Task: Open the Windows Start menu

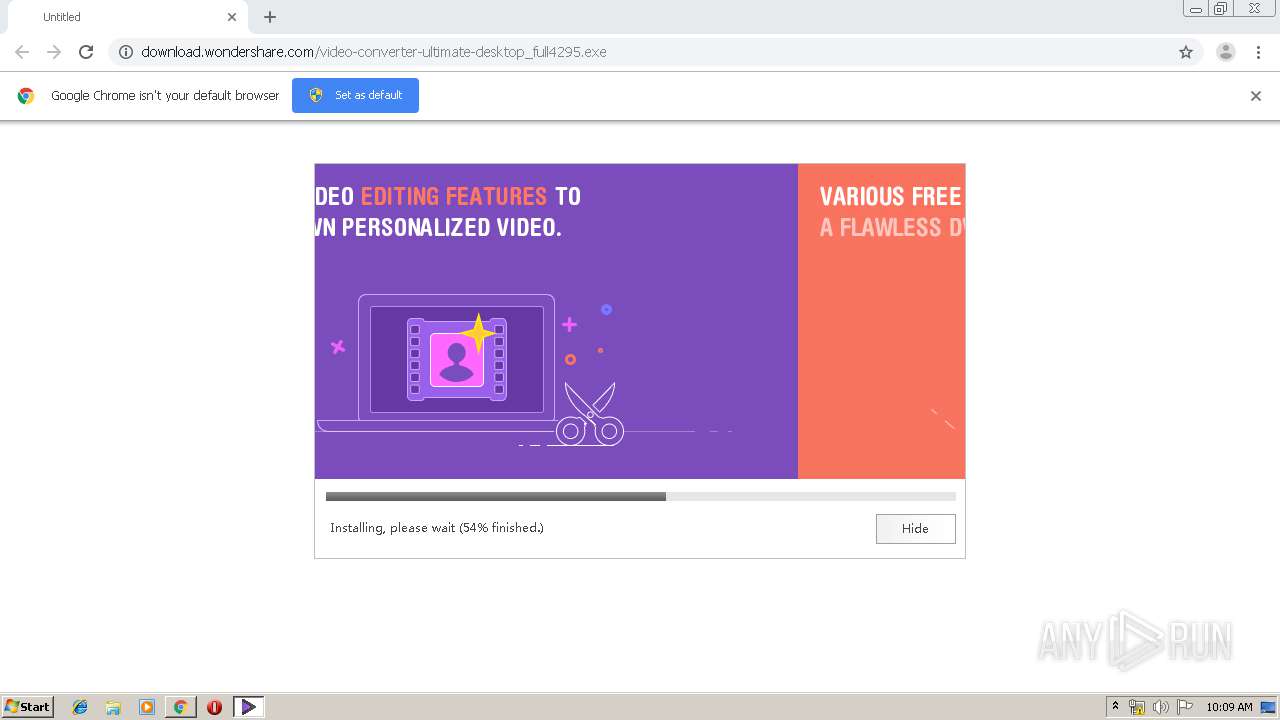Action: click(28, 706)
